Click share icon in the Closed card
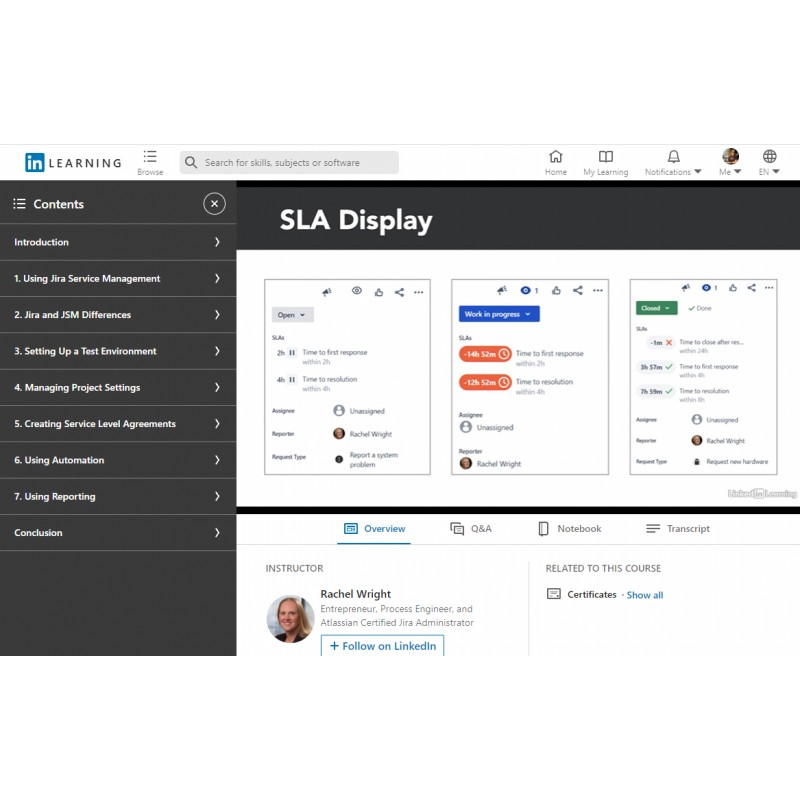Image resolution: width=800 pixels, height=800 pixels. point(752,288)
